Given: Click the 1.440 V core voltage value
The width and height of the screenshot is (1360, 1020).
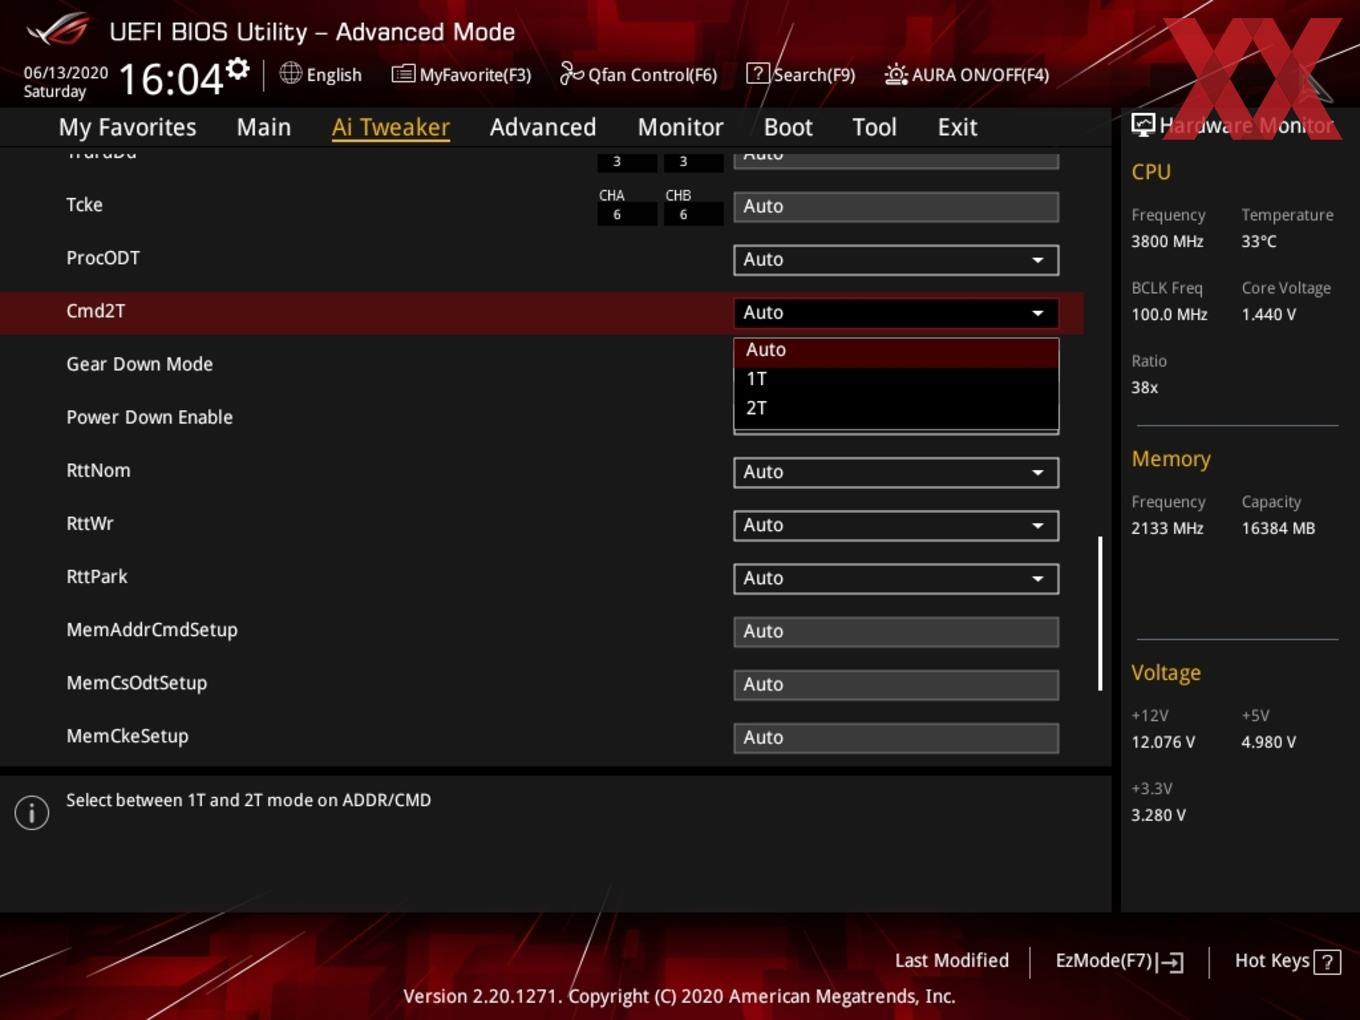Looking at the screenshot, I should coord(1269,315).
